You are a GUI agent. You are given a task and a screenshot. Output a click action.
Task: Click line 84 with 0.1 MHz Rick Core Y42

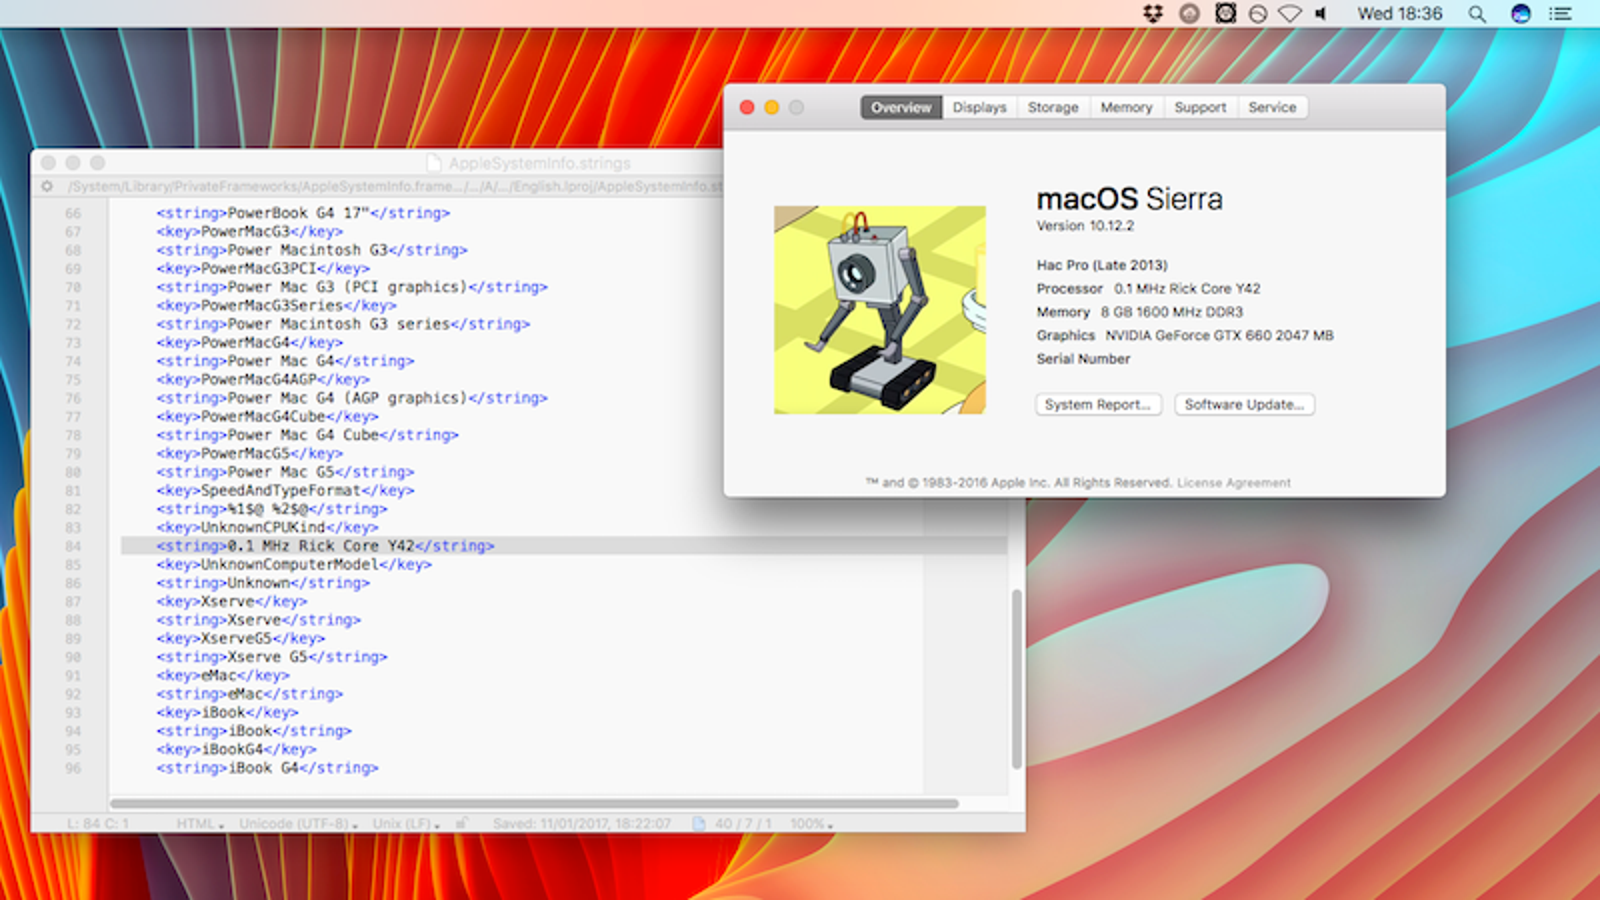564,546
